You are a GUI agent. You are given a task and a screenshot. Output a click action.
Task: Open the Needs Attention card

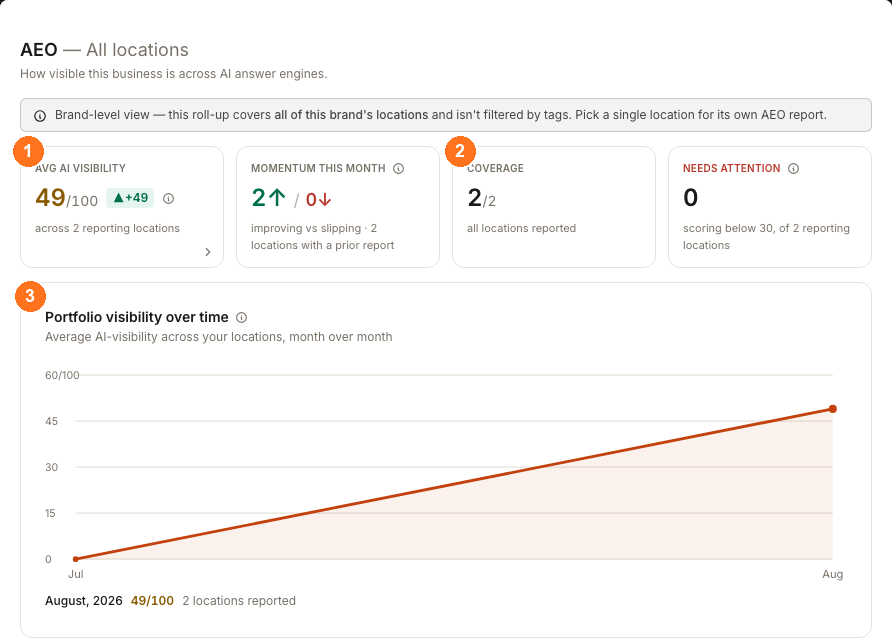[x=770, y=207]
